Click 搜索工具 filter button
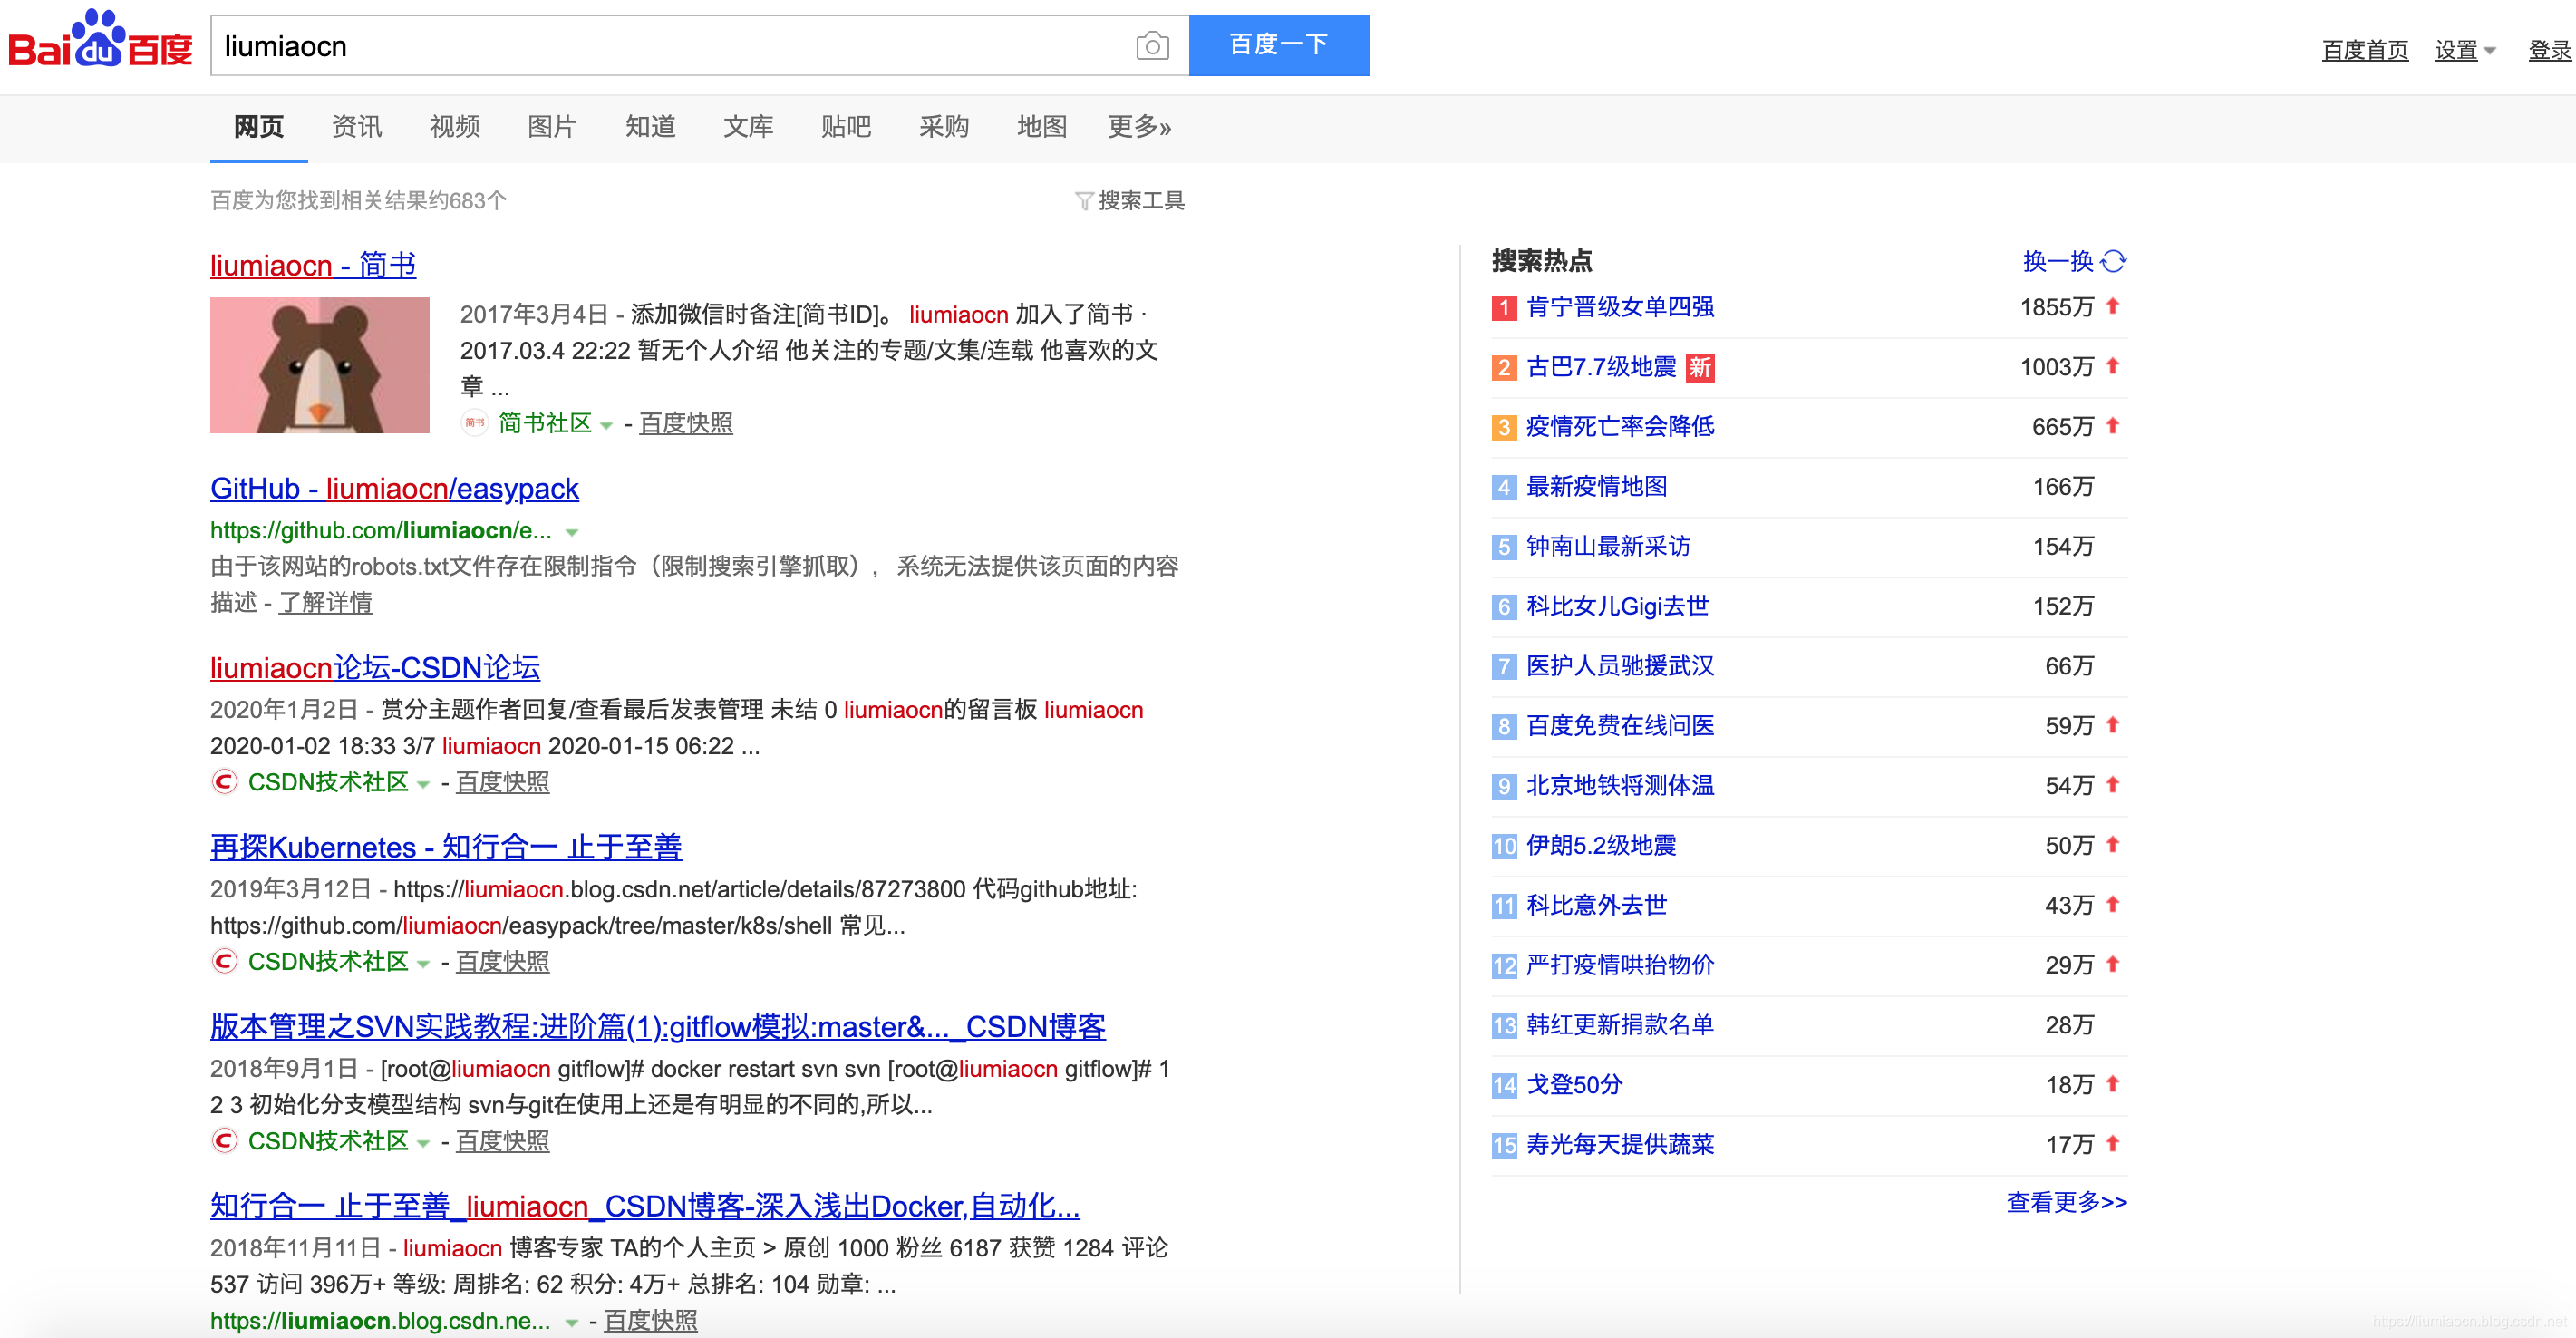2576x1338 pixels. click(1130, 201)
